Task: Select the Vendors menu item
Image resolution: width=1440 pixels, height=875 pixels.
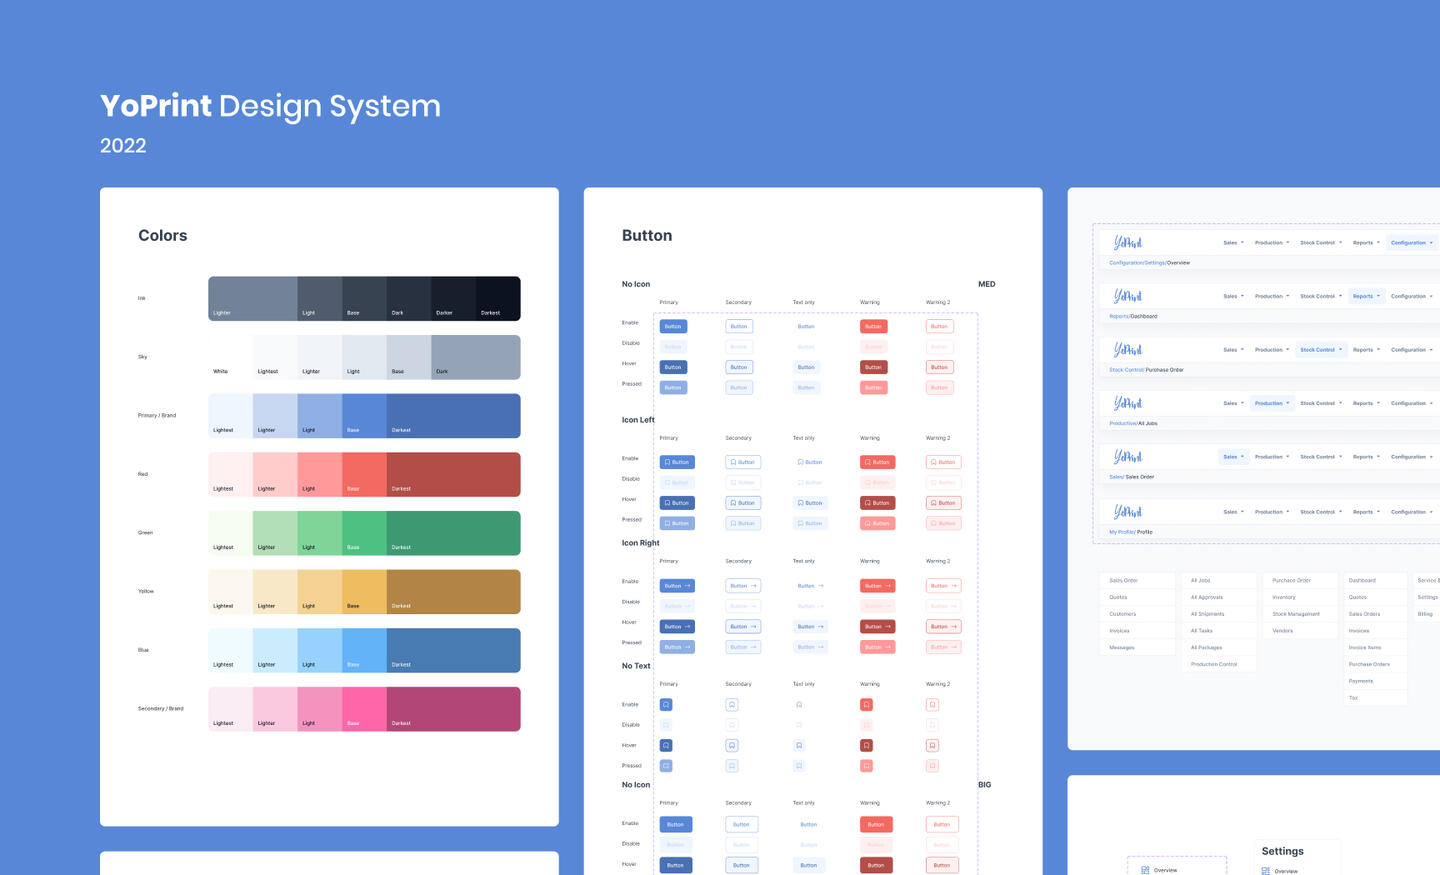Action: tap(1300, 631)
